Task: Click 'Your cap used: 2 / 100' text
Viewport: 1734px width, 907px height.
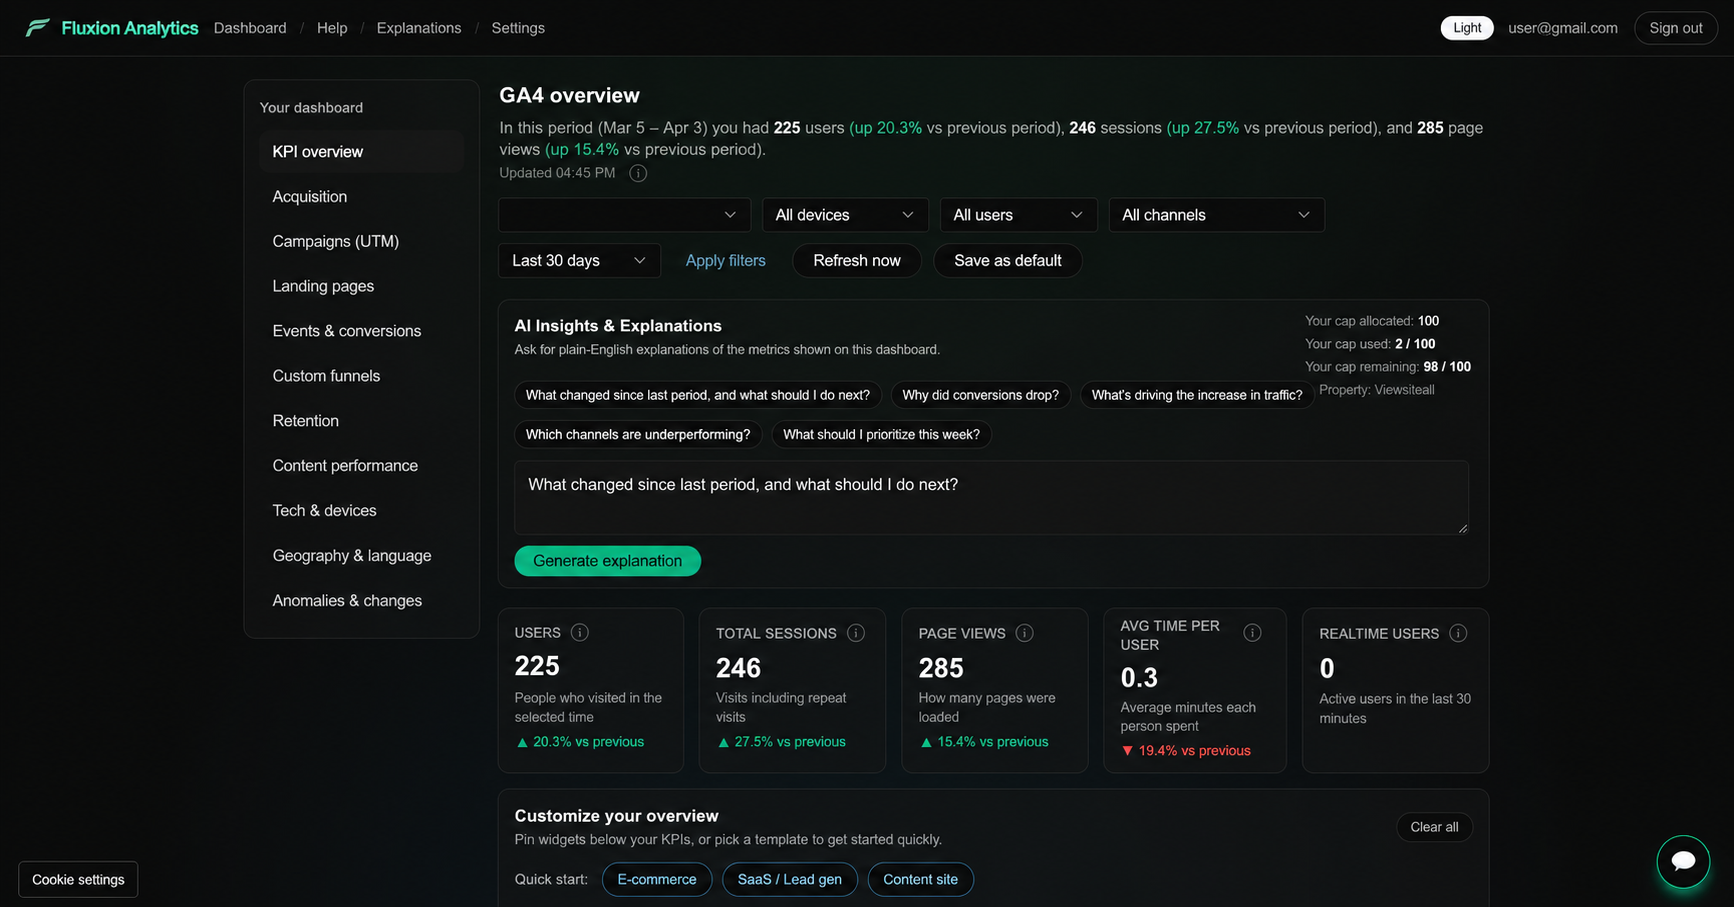Action: click(x=1370, y=344)
